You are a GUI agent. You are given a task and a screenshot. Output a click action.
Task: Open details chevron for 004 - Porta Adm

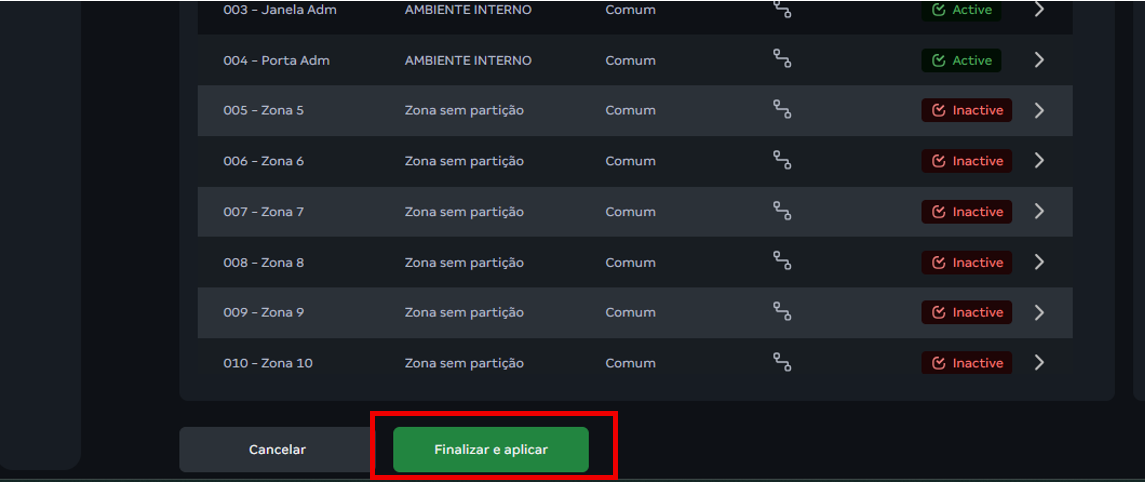[1039, 60]
